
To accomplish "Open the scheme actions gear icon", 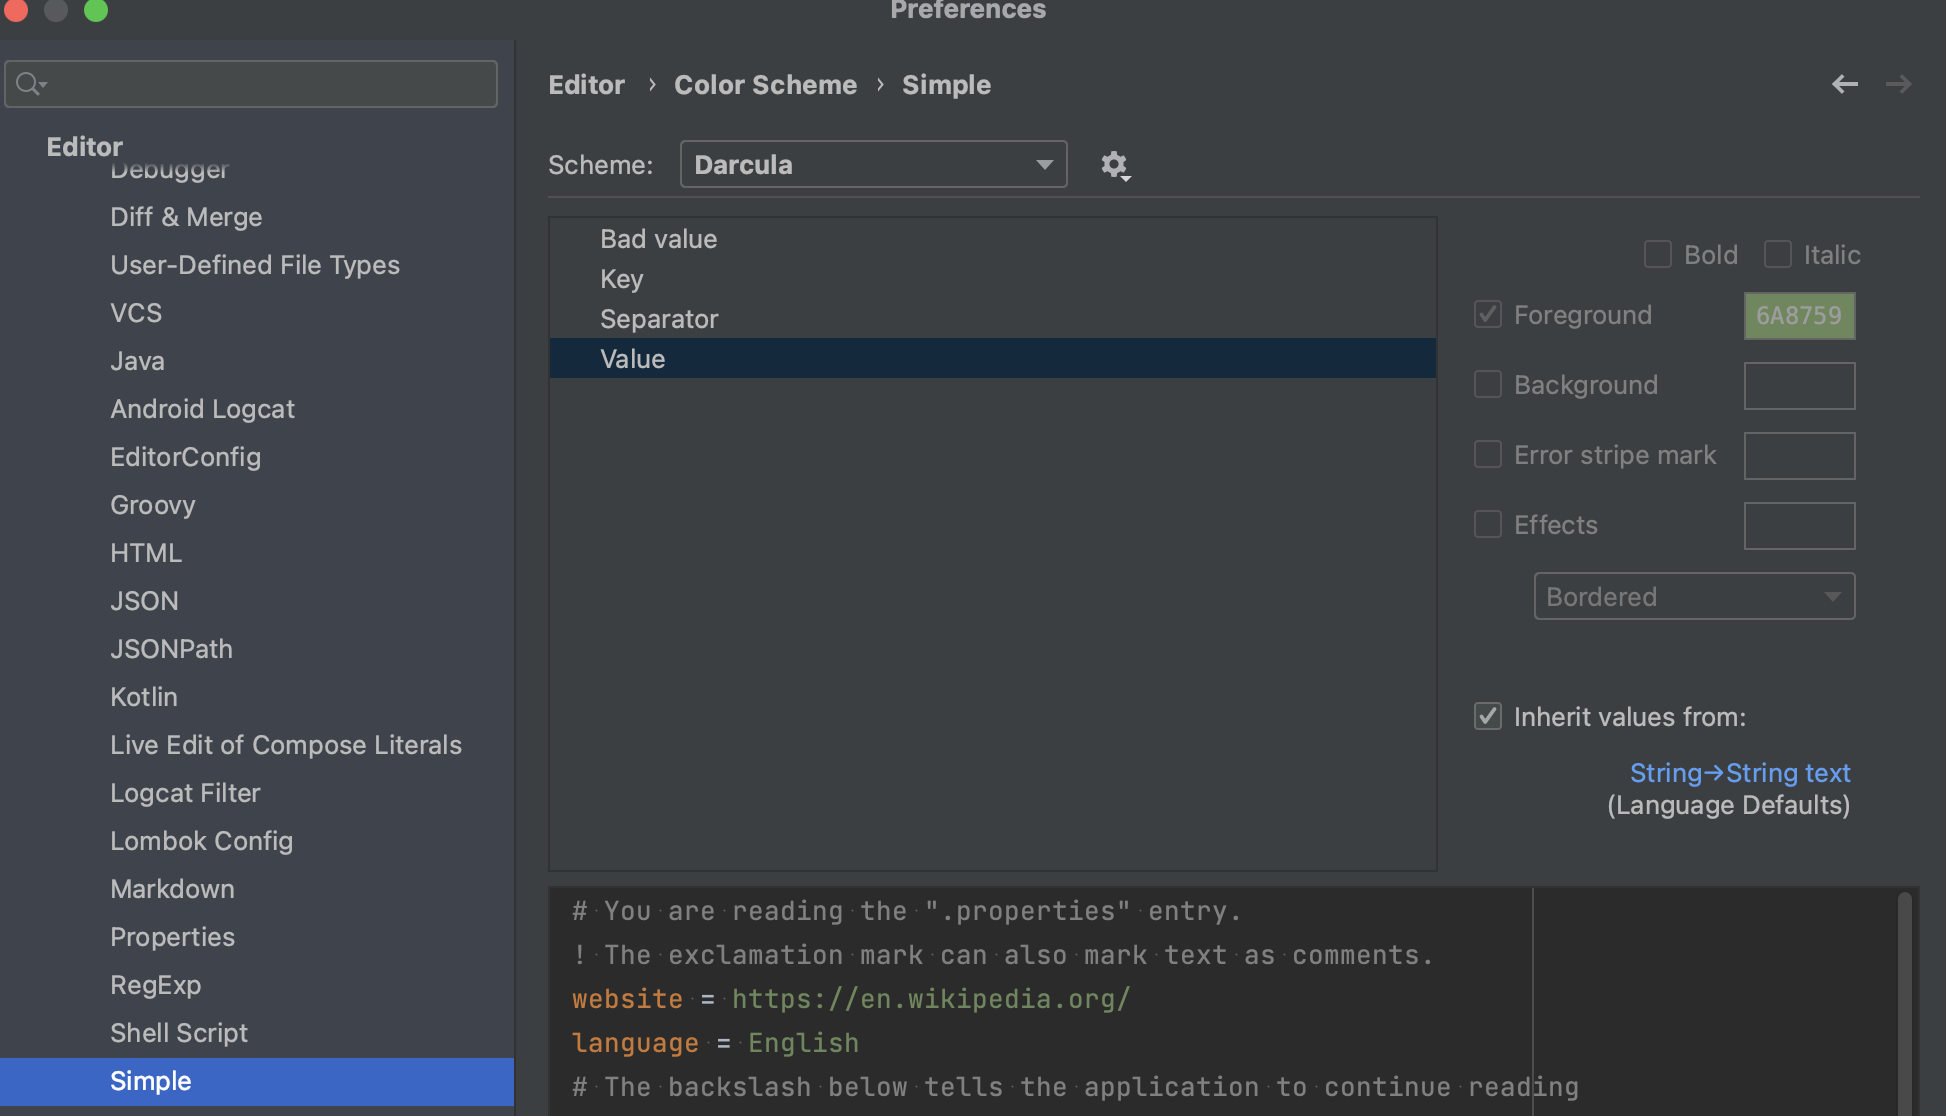I will click(1114, 165).
